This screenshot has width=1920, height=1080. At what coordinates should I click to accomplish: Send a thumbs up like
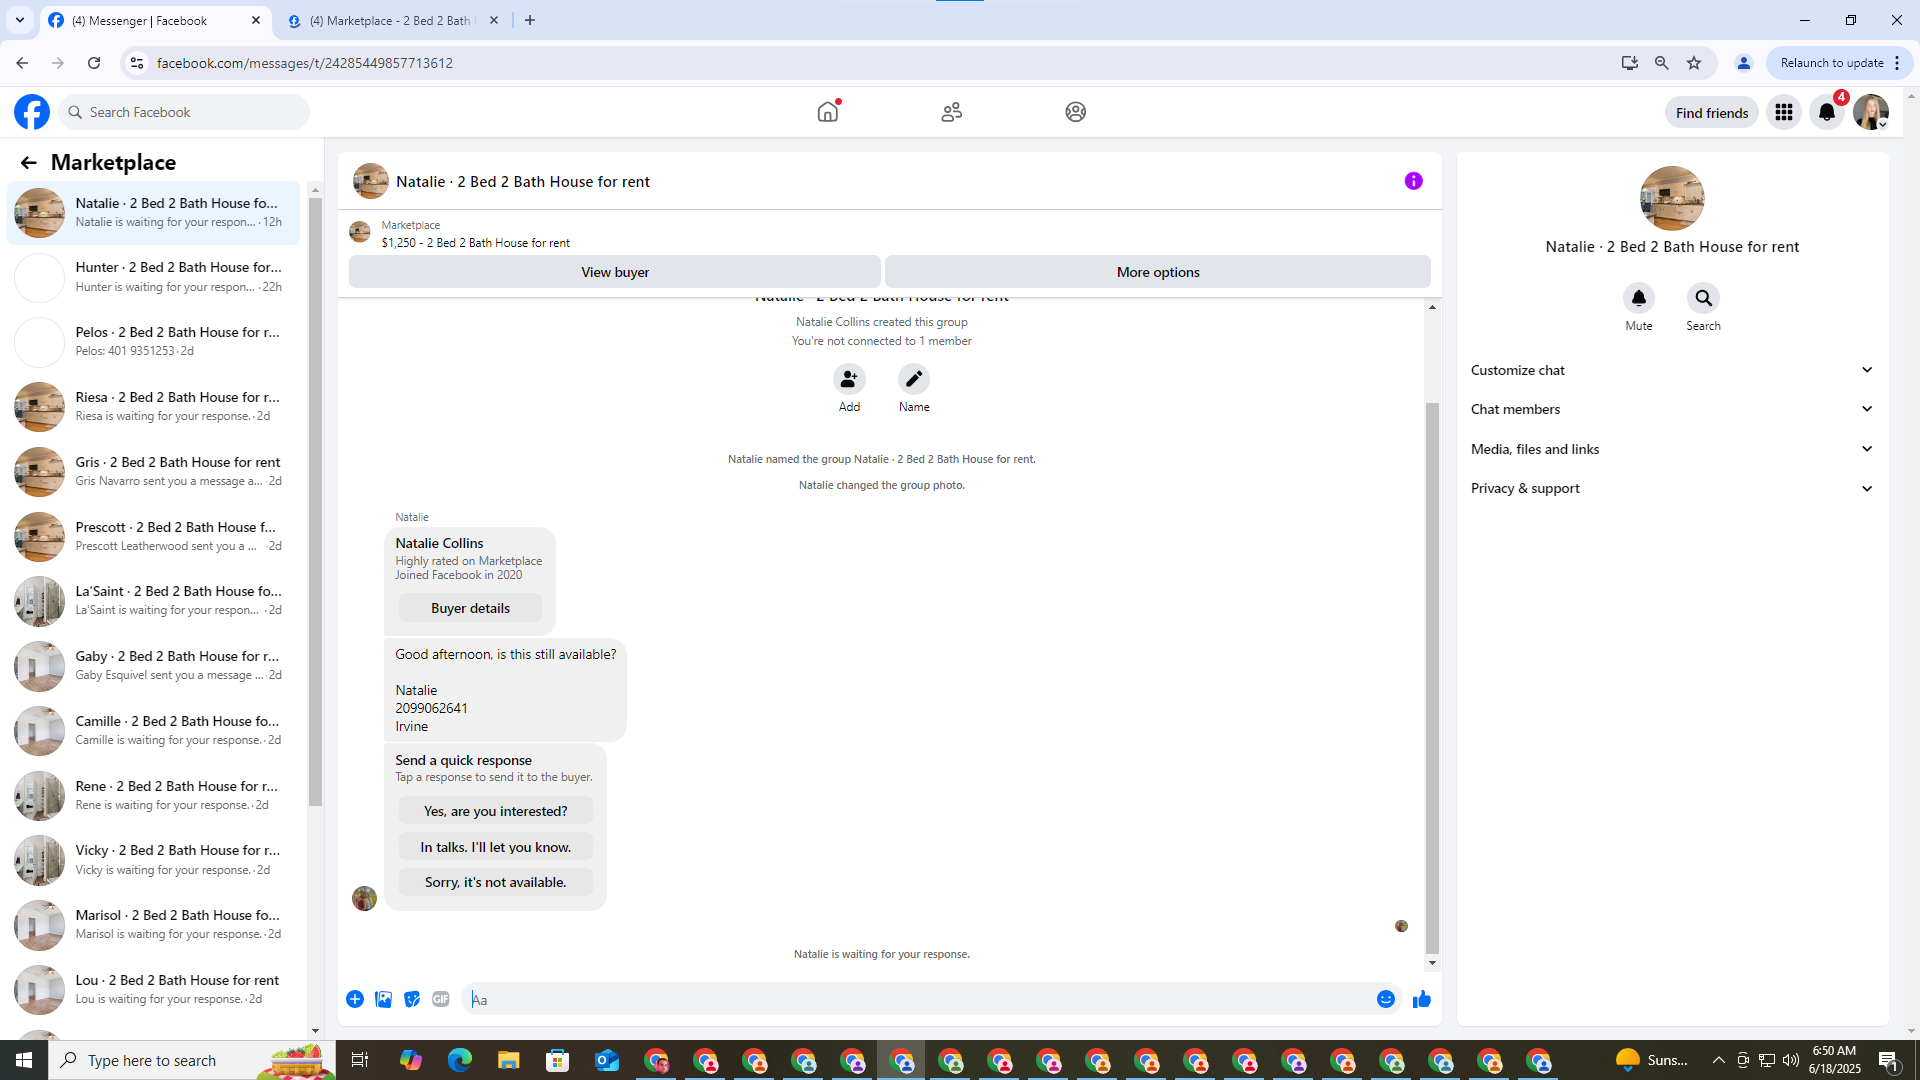(x=1422, y=999)
